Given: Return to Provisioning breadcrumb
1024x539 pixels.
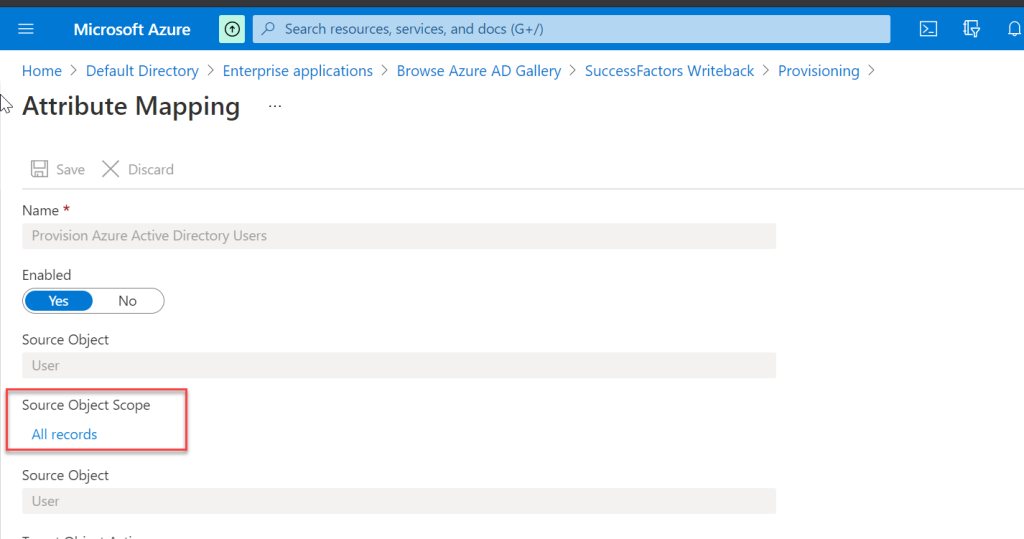Looking at the screenshot, I should [x=818, y=71].
